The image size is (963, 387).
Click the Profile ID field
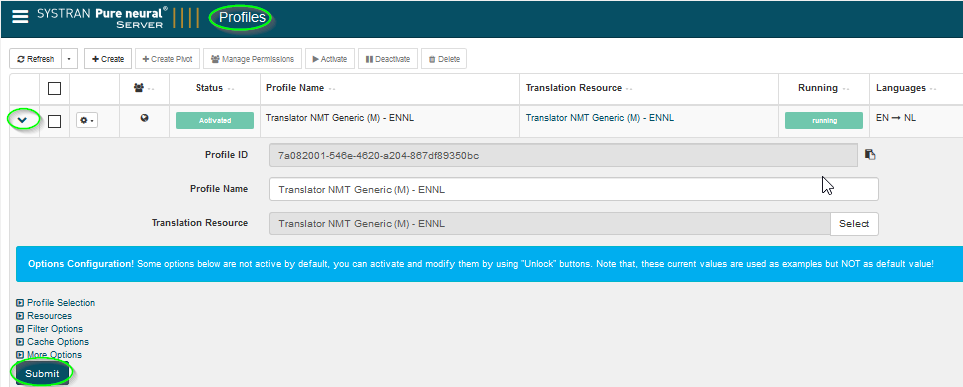pyautogui.click(x=563, y=155)
